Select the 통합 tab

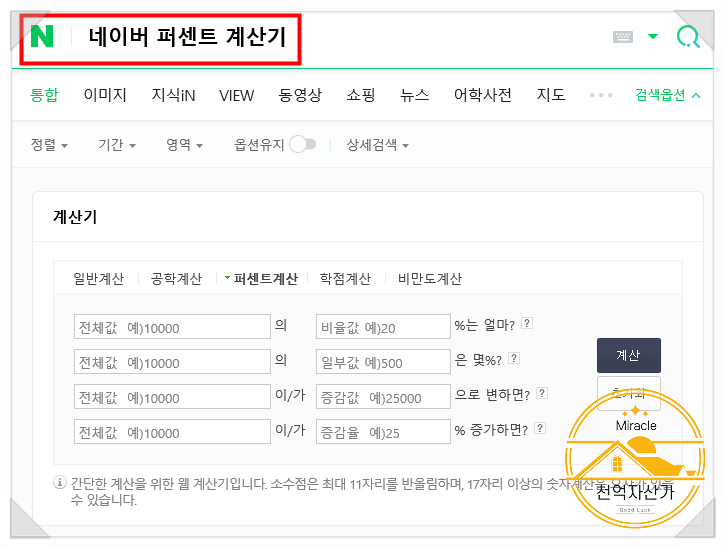click(x=44, y=95)
